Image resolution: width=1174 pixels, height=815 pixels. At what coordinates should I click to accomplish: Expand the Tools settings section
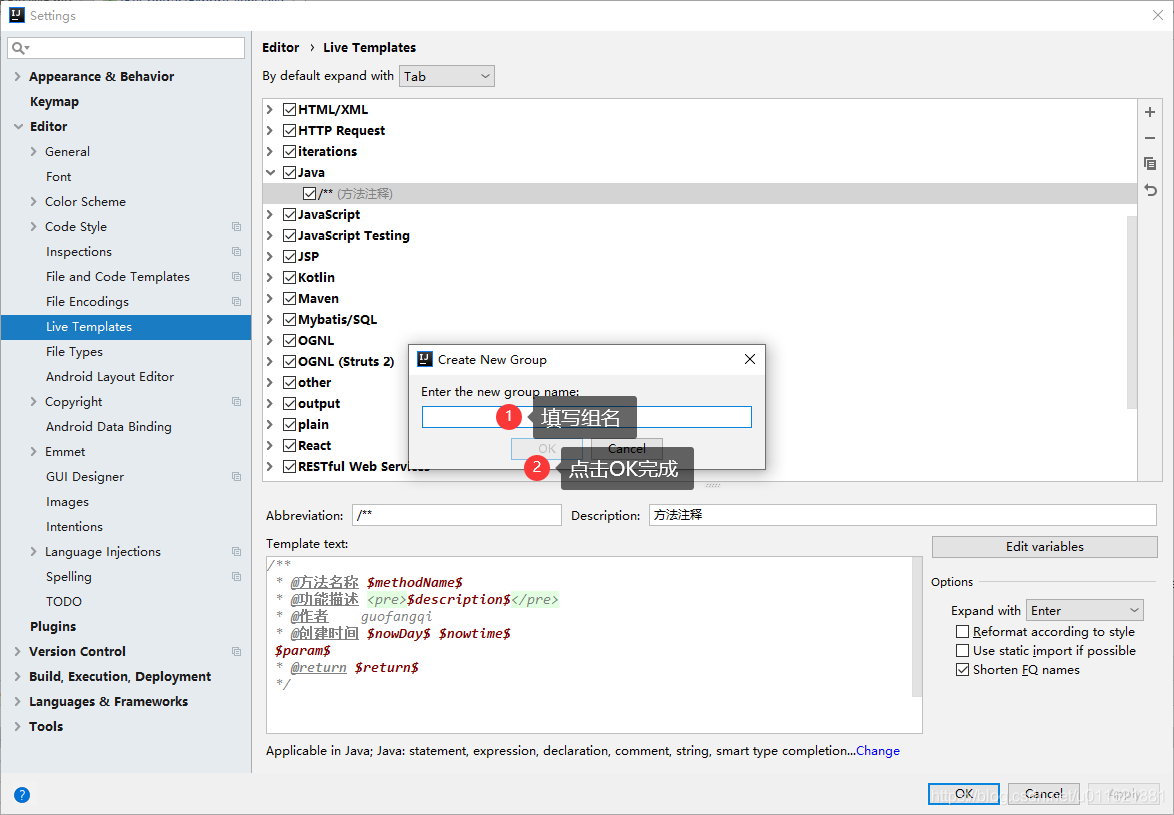tap(18, 727)
